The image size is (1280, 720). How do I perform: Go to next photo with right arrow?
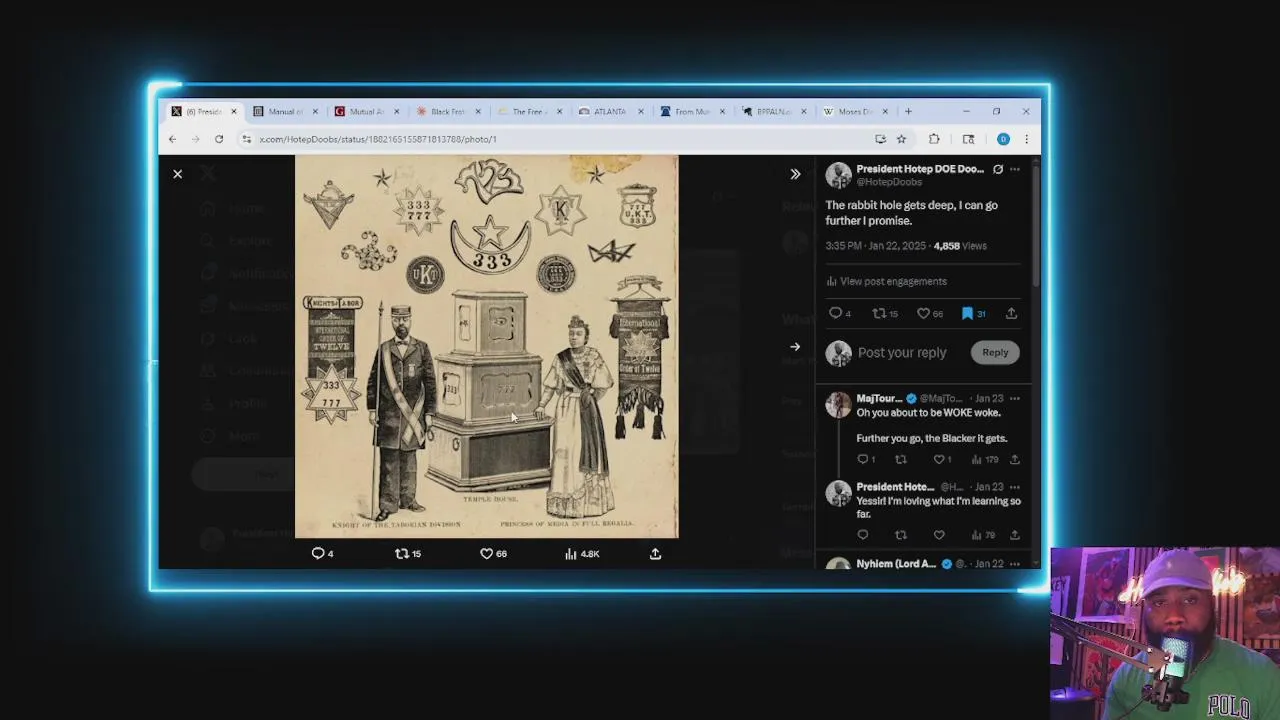[x=795, y=347]
